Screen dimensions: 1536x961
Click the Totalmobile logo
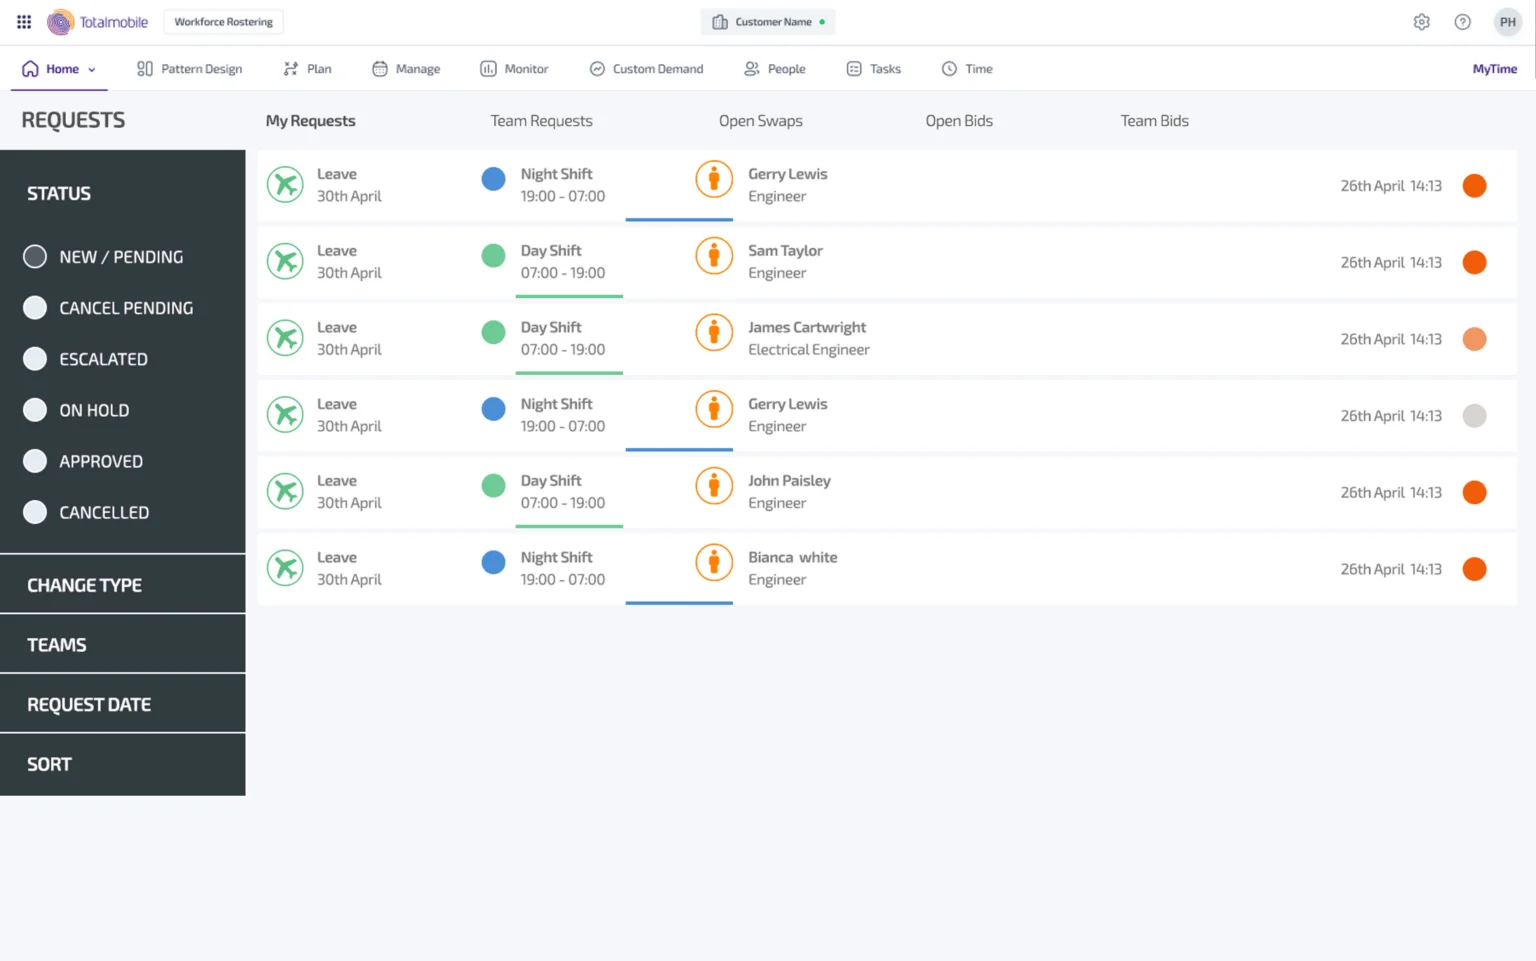[98, 22]
